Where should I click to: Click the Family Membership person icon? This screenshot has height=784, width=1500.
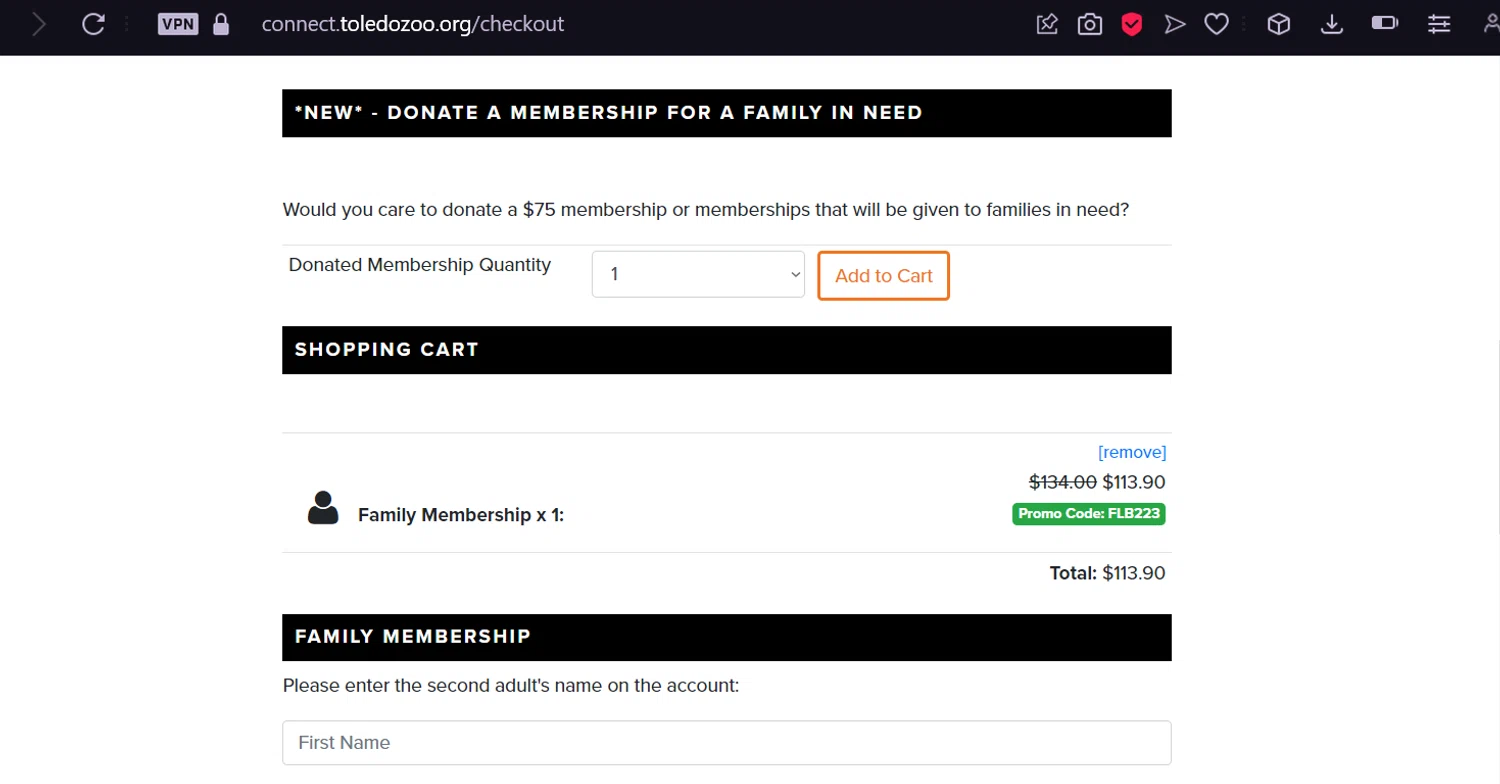[323, 508]
